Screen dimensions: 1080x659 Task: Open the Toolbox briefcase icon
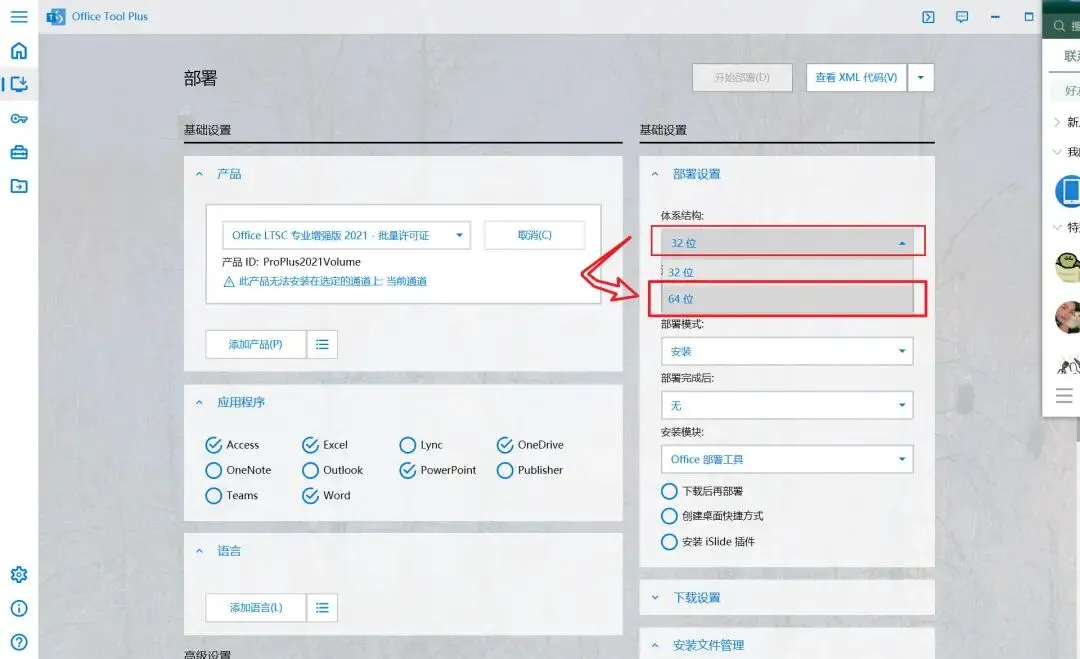(19, 152)
